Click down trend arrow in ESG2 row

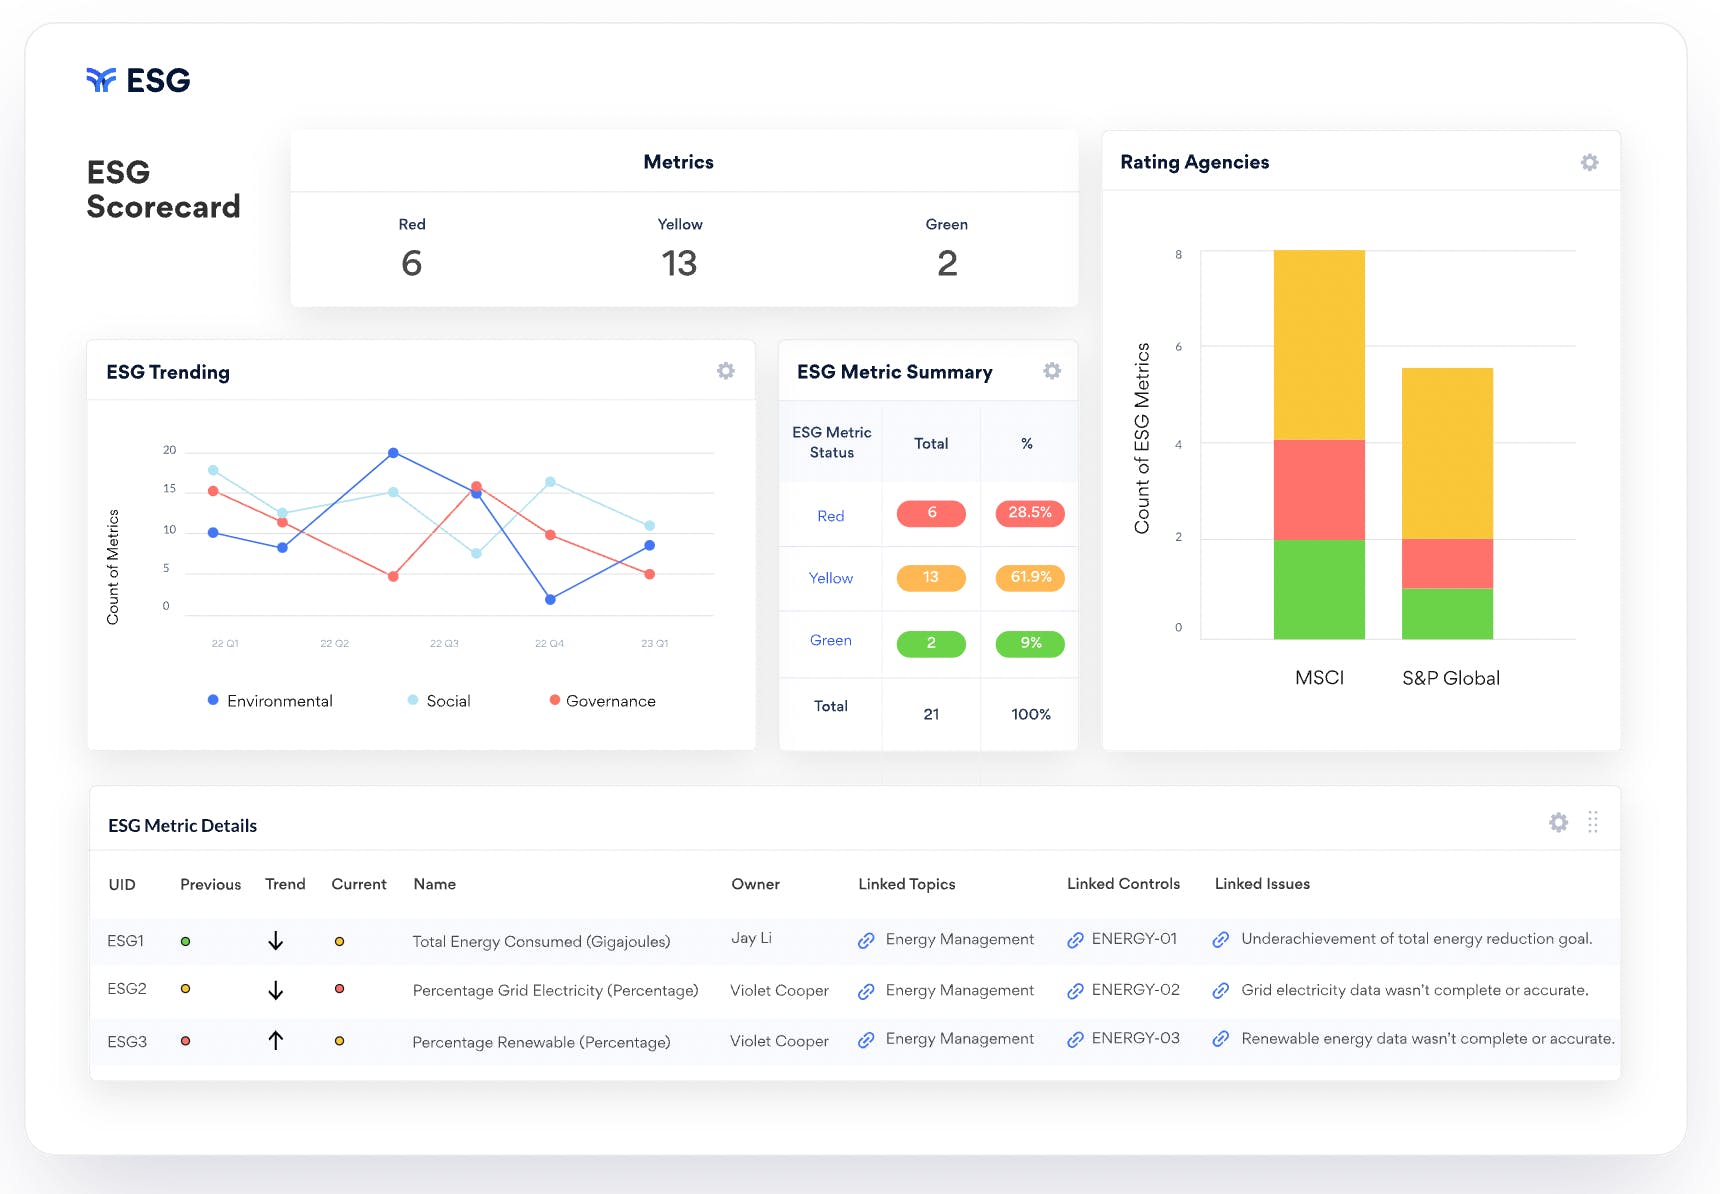(276, 990)
